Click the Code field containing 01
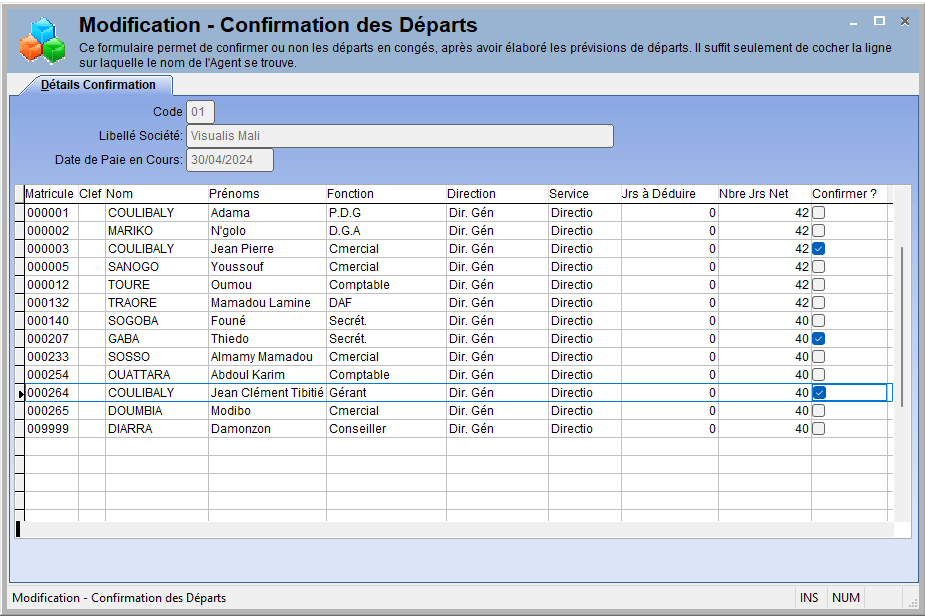925x616 pixels. (x=200, y=112)
